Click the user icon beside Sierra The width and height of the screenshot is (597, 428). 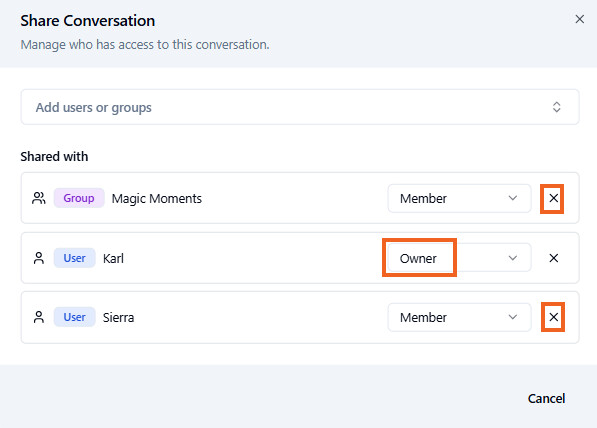pyautogui.click(x=39, y=317)
